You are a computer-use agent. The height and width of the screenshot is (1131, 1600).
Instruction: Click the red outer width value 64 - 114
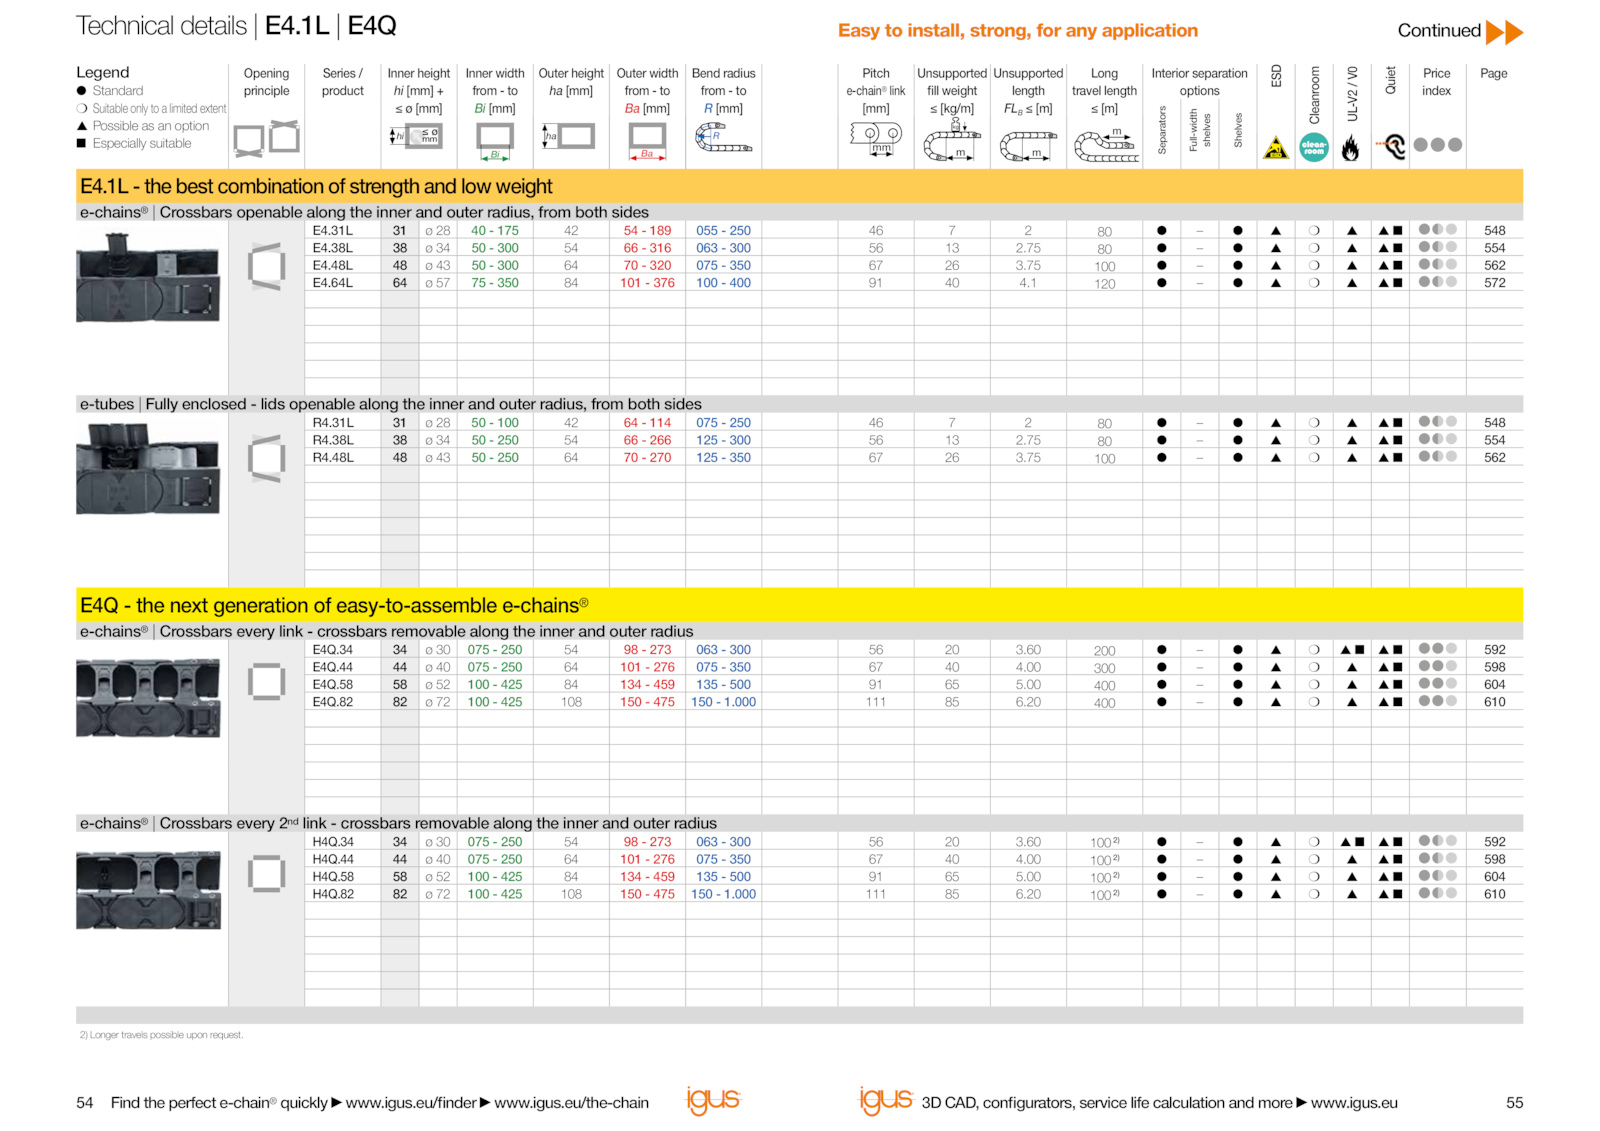click(x=647, y=422)
